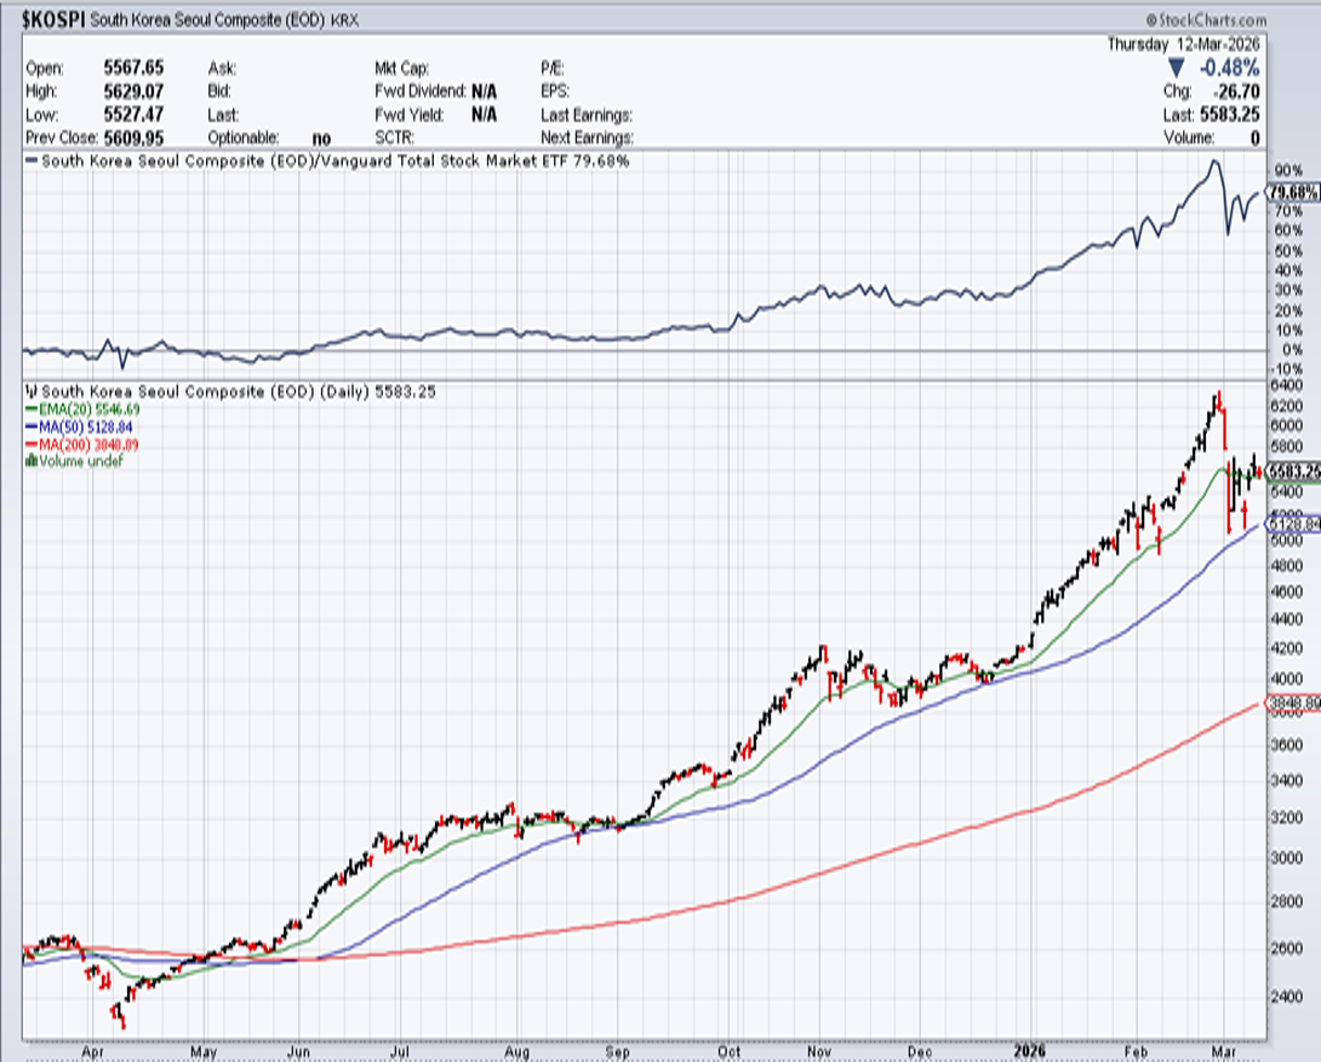Click the Oct label on the time axis
Viewport: 1321px width, 1062px height.
[729, 1052]
